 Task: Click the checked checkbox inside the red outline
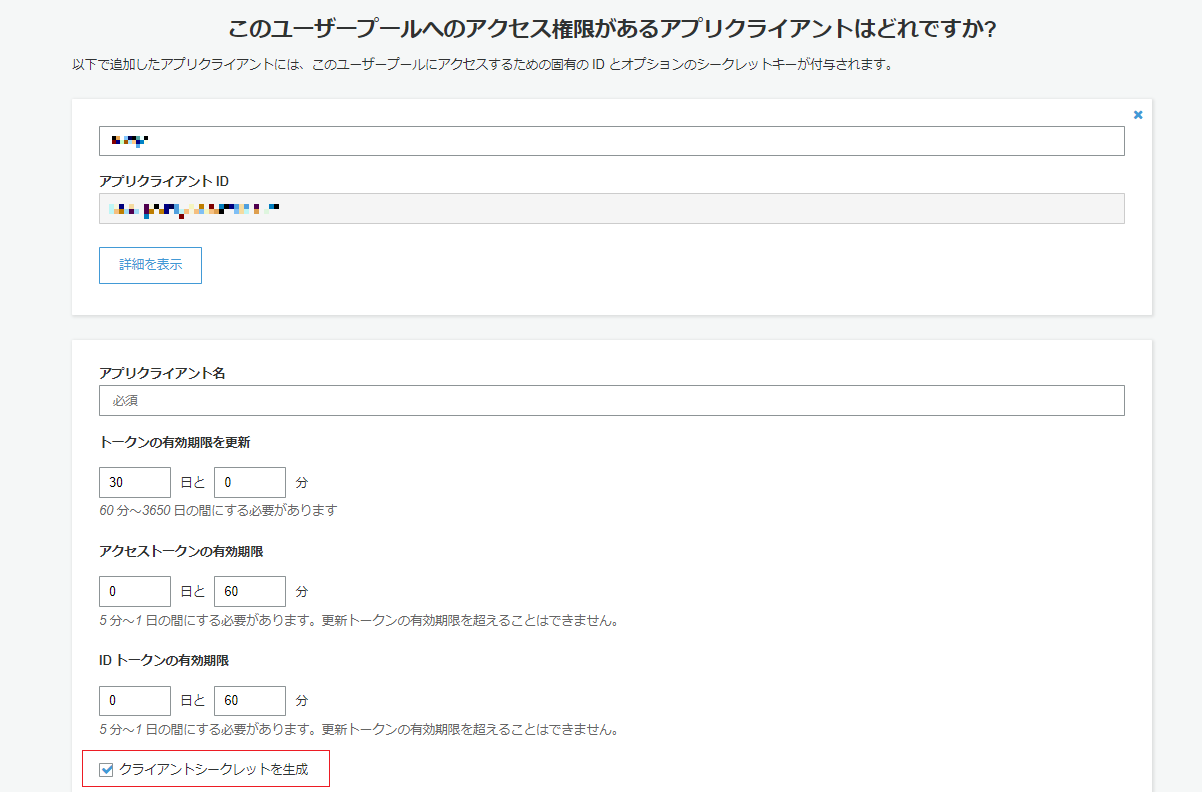click(106, 769)
